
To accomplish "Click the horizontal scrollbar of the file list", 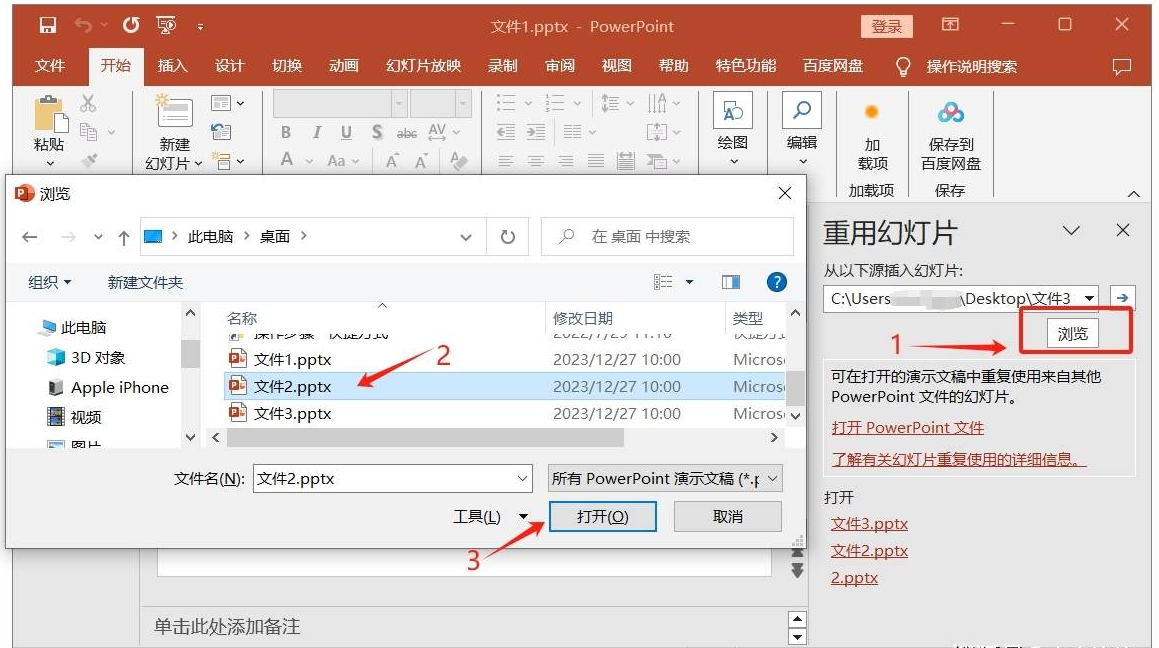I will (426, 437).
